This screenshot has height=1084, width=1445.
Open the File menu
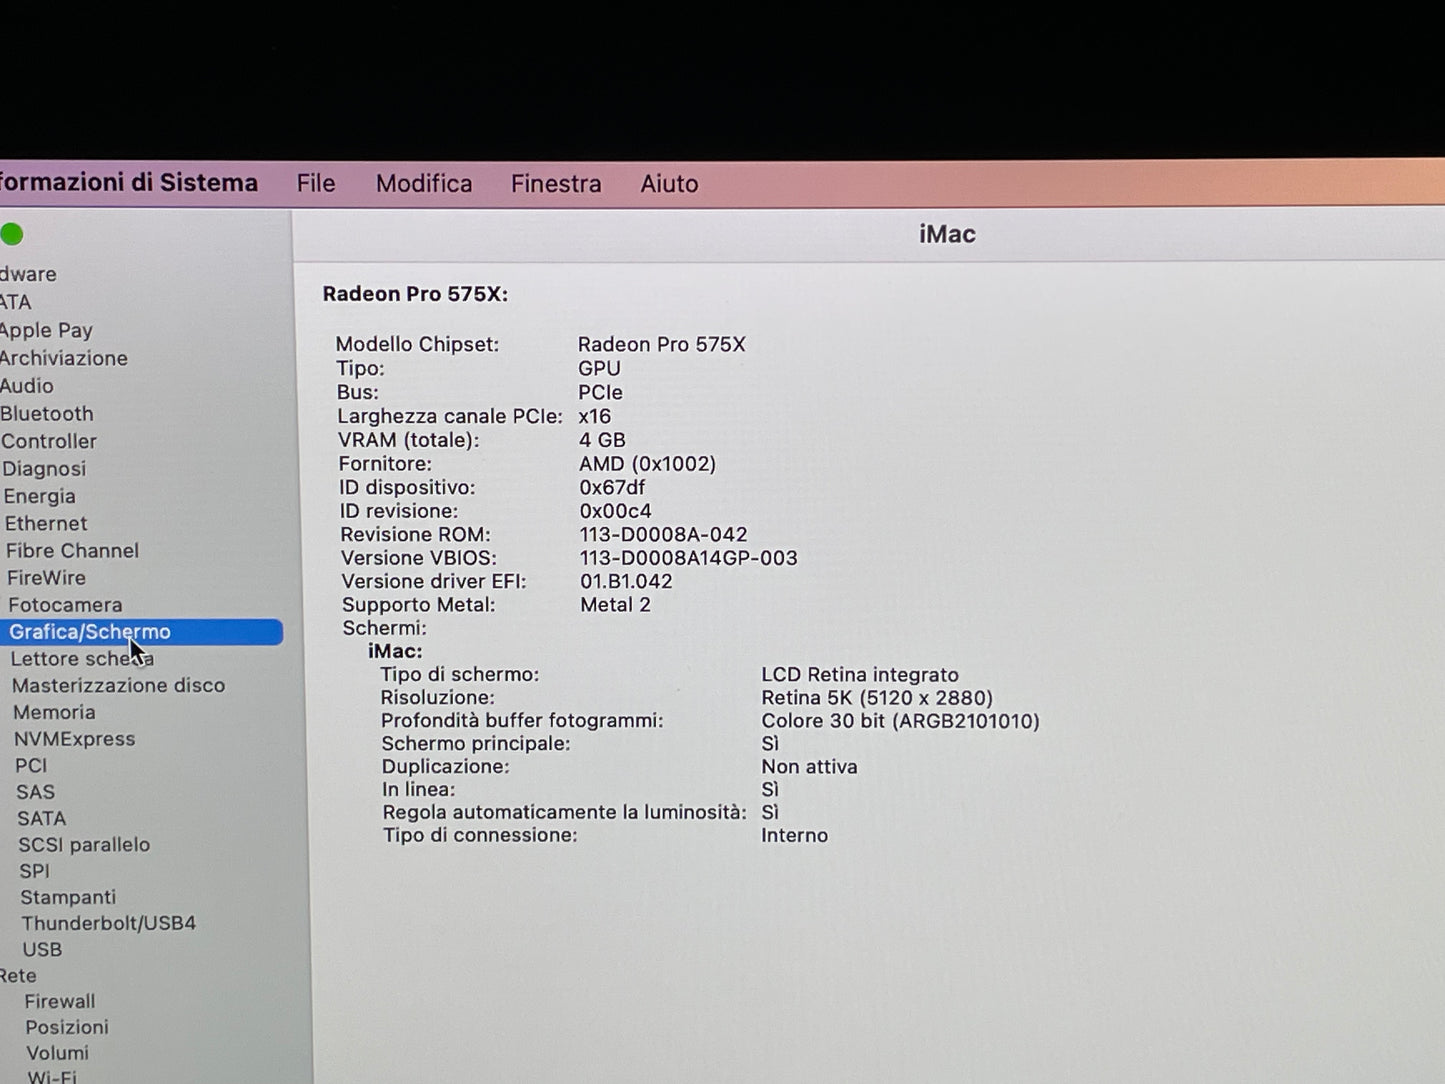316,184
